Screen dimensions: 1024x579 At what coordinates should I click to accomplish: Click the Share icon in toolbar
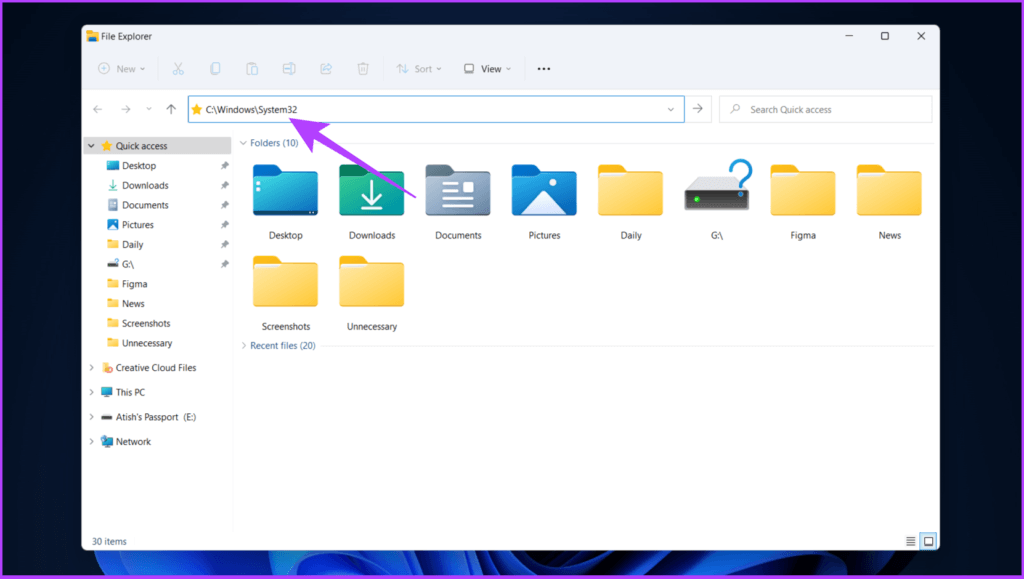coord(326,69)
